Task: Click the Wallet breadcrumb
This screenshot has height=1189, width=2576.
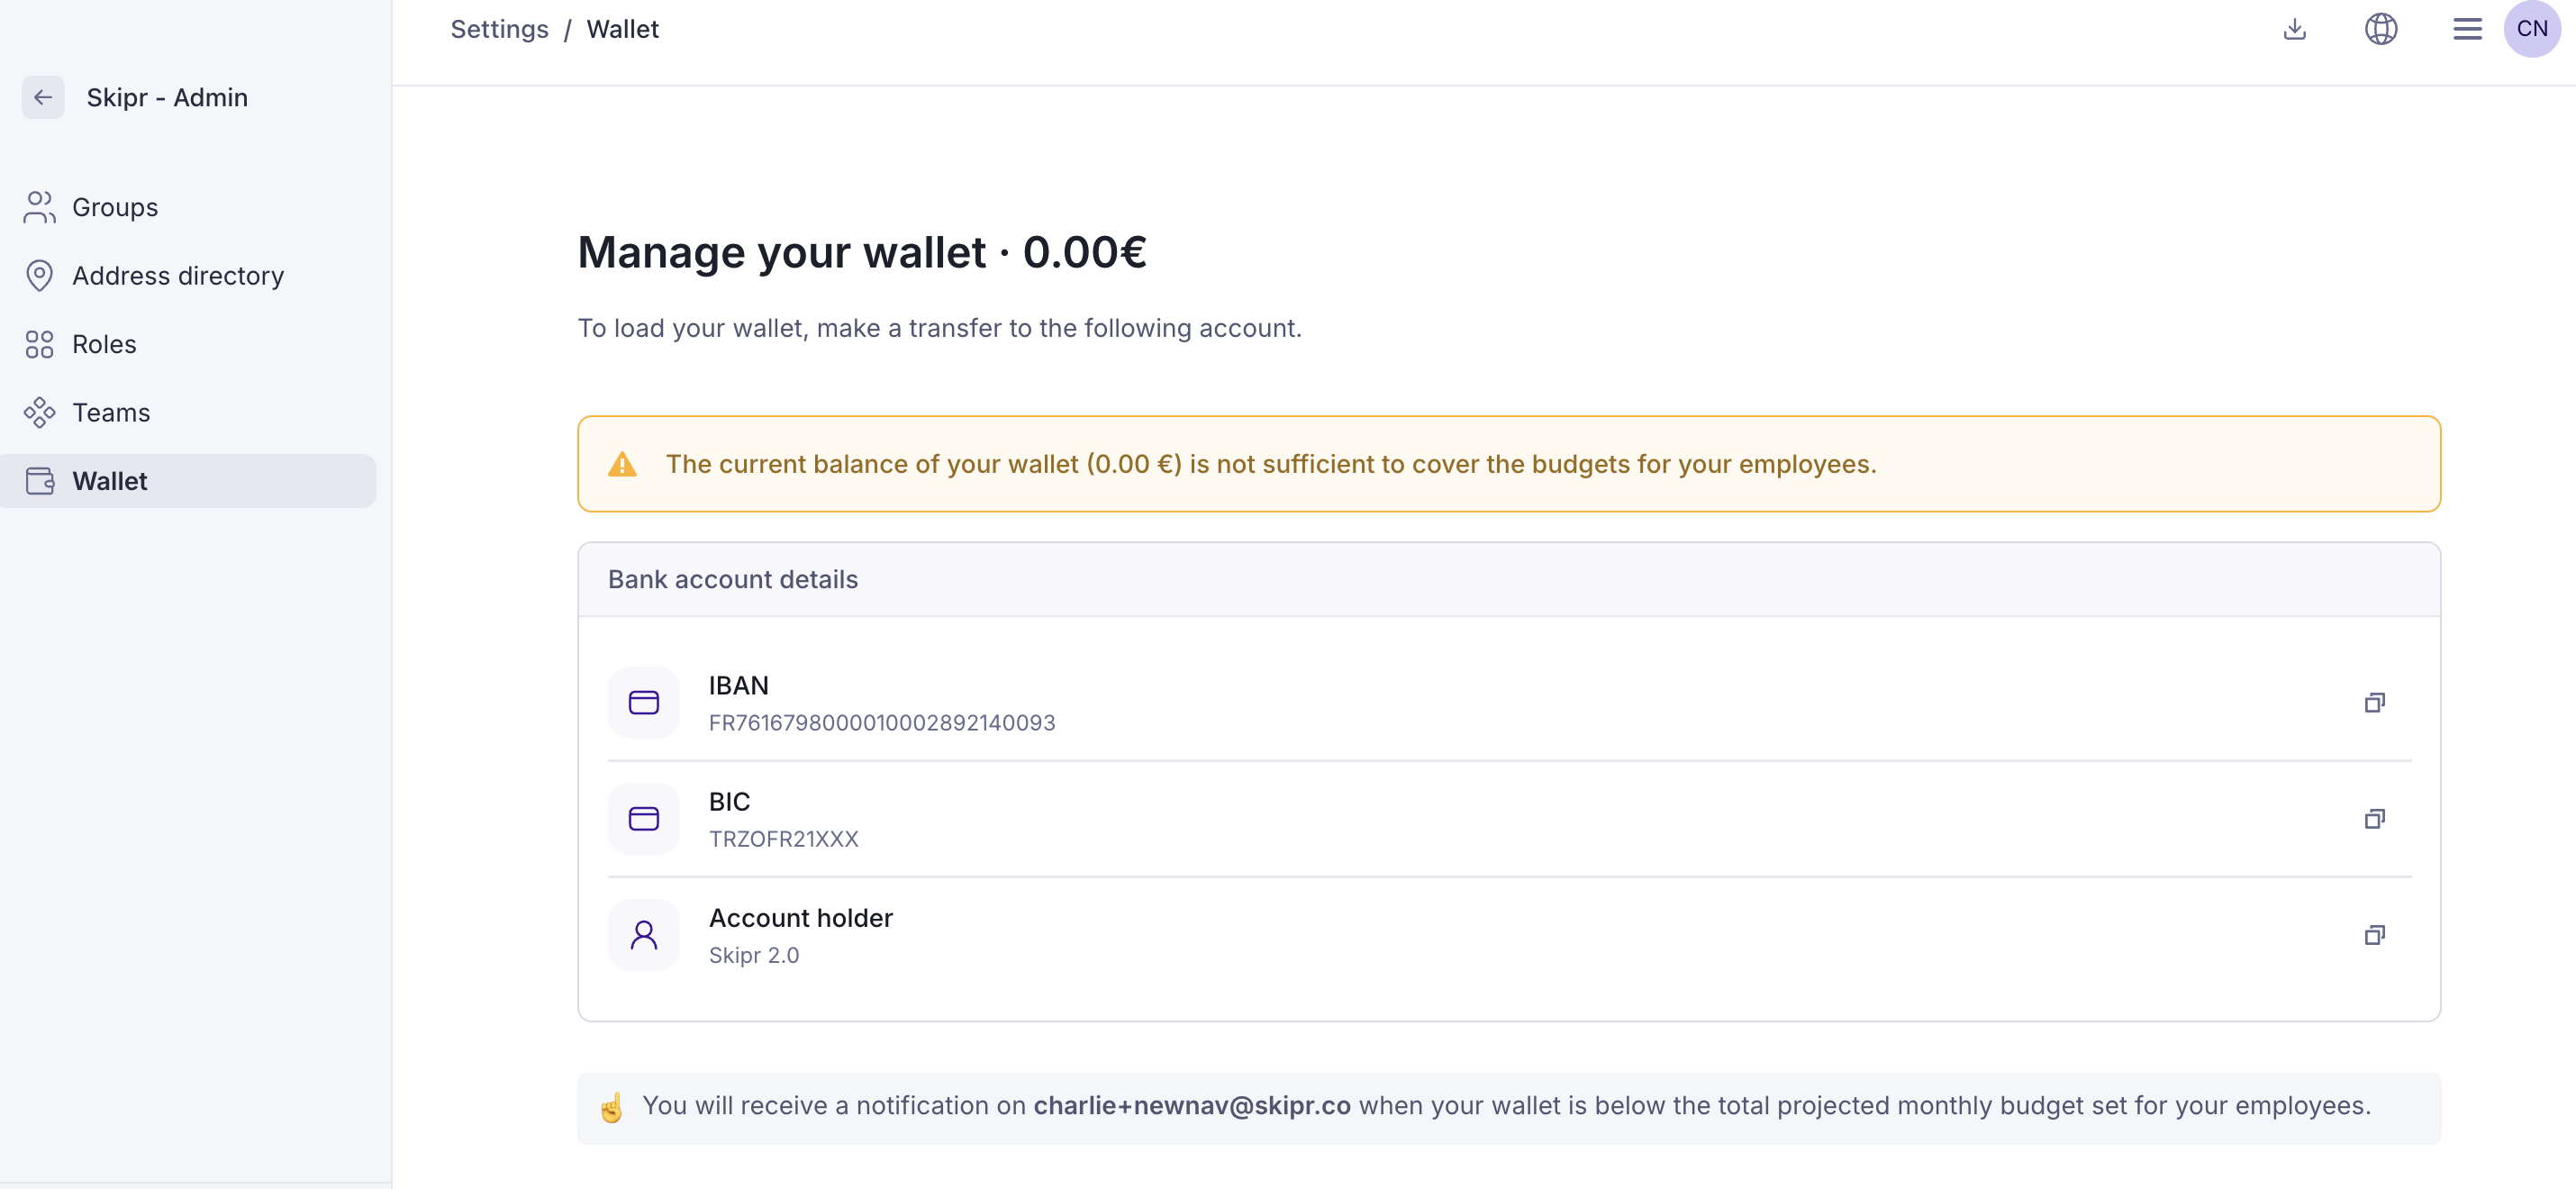Action: point(622,29)
